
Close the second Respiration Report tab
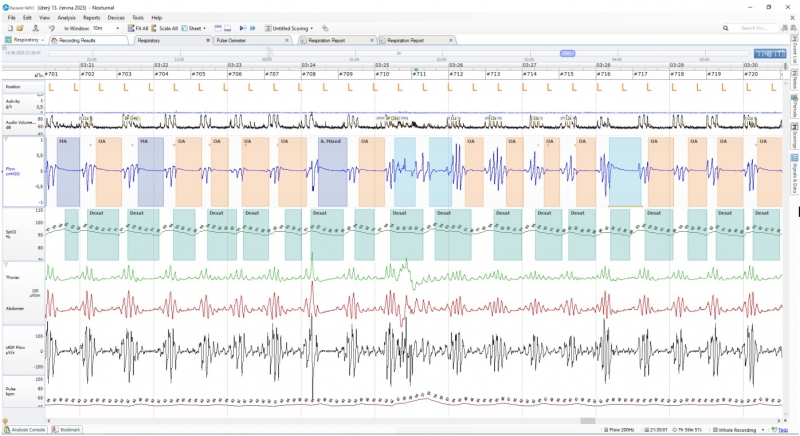(x=451, y=40)
